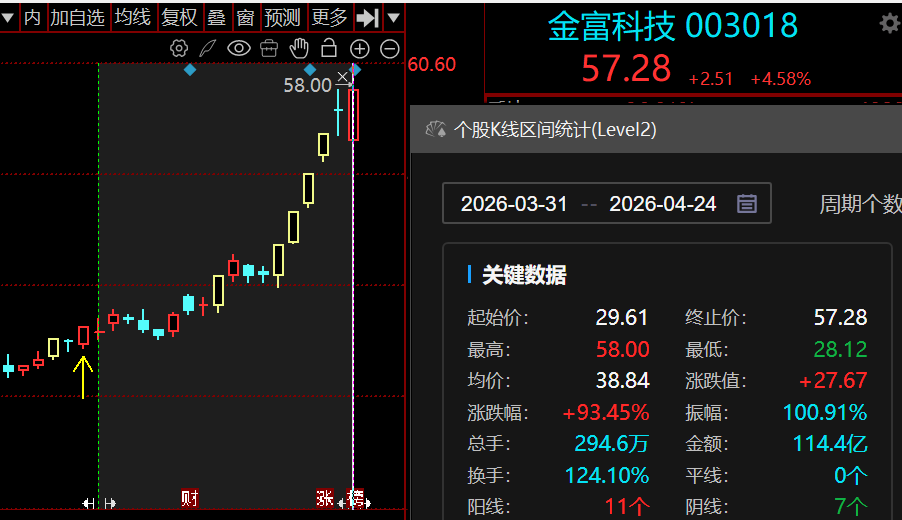Click the rightmost blue diamond marker
Viewport: 902px width, 520px height.
[356, 70]
